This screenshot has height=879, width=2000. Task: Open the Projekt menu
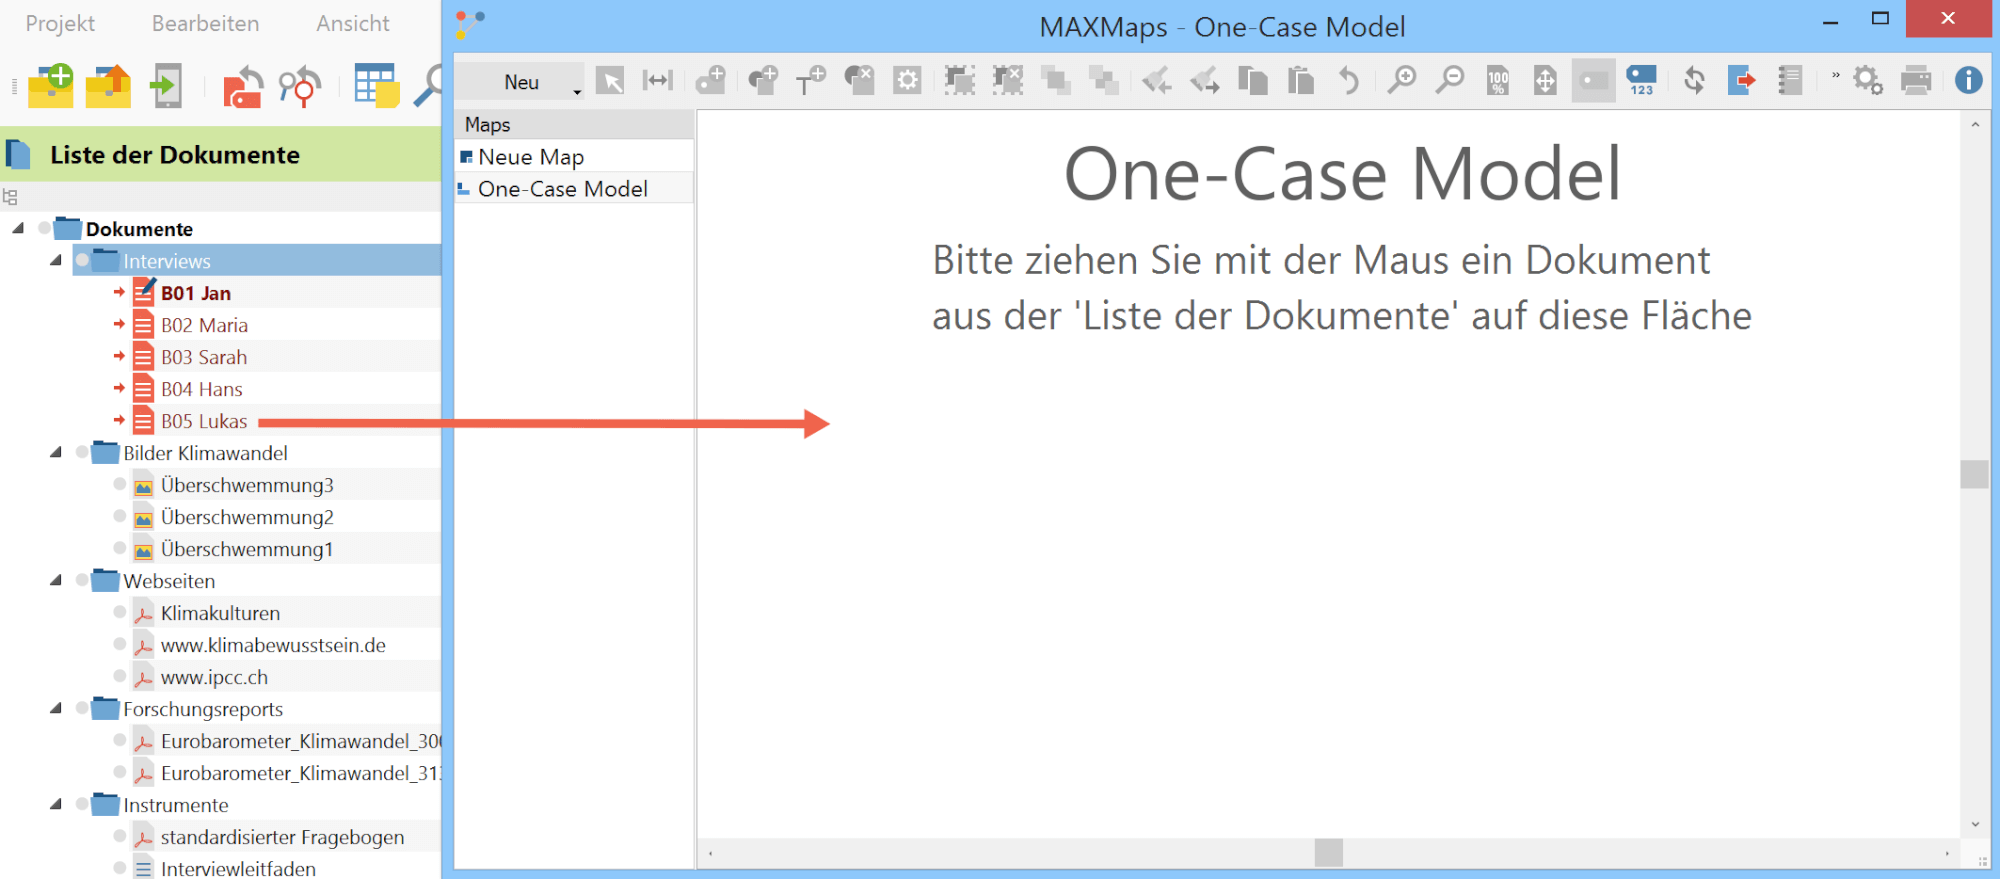coord(60,23)
